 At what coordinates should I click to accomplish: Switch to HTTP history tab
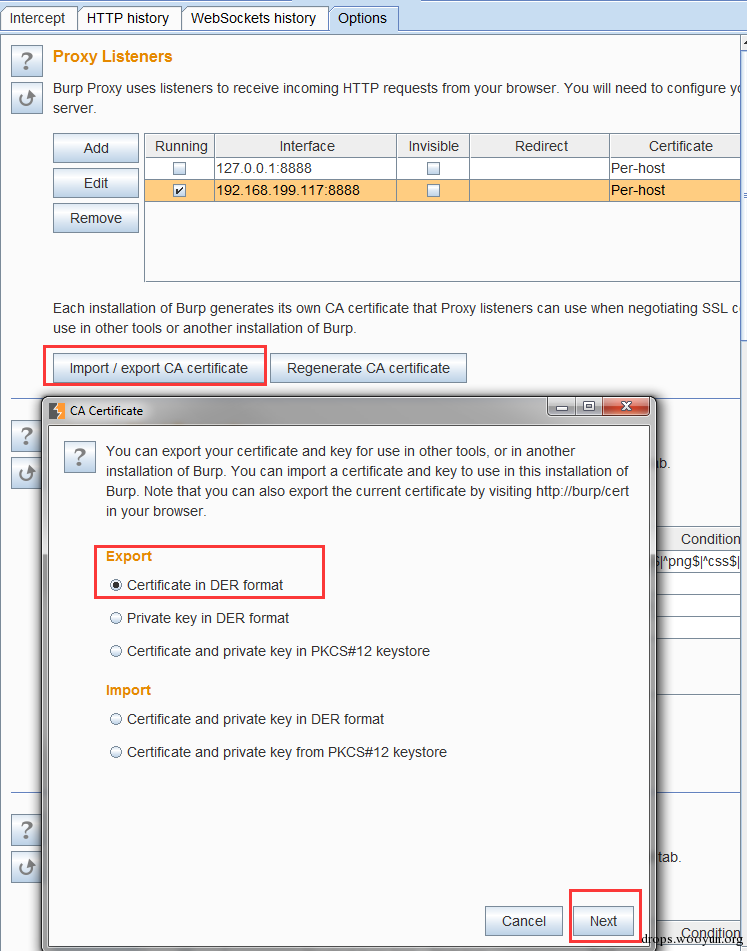coord(129,18)
